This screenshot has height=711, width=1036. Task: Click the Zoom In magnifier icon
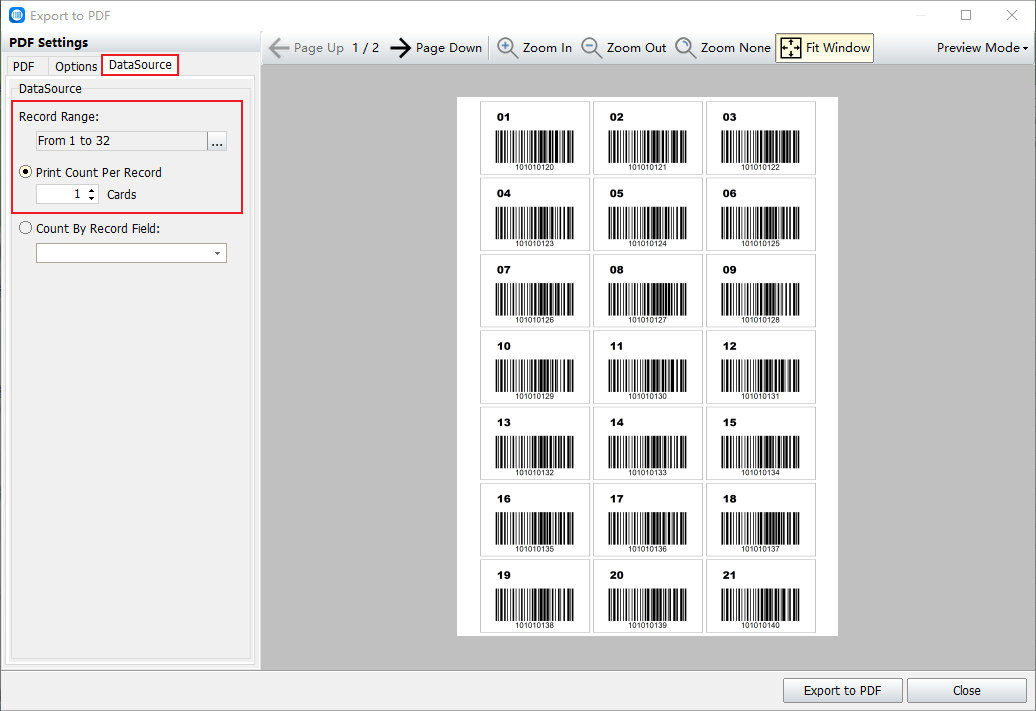[507, 48]
